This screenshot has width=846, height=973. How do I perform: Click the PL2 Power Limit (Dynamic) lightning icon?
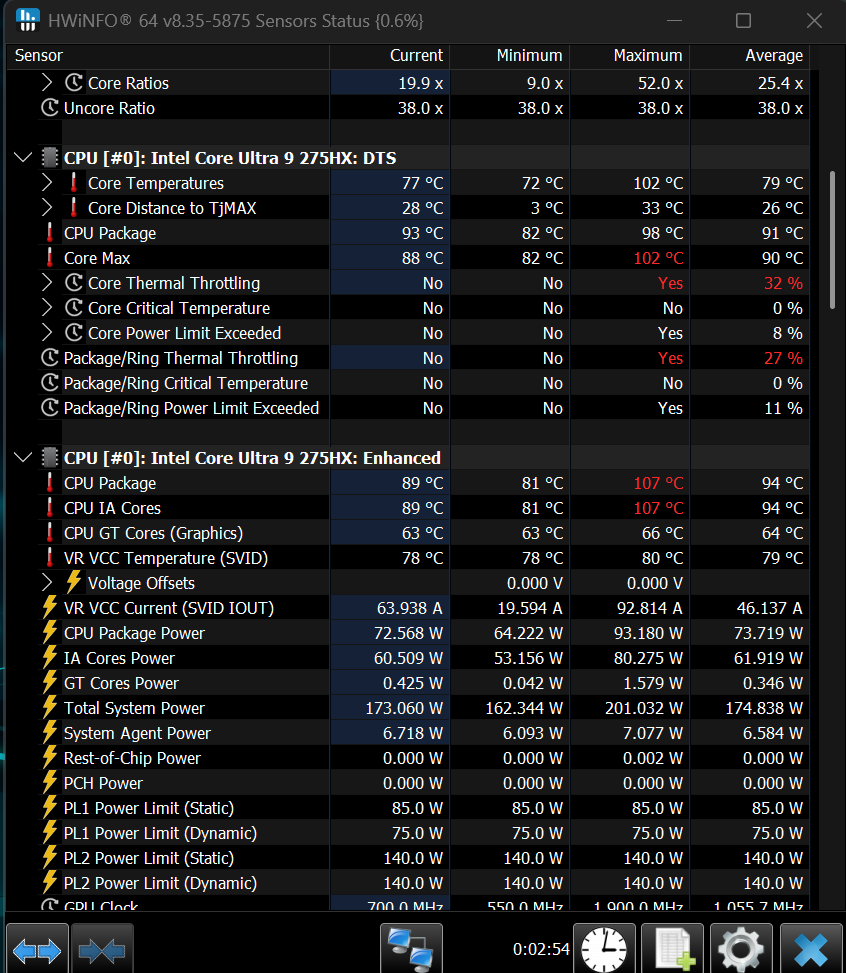[x=50, y=883]
